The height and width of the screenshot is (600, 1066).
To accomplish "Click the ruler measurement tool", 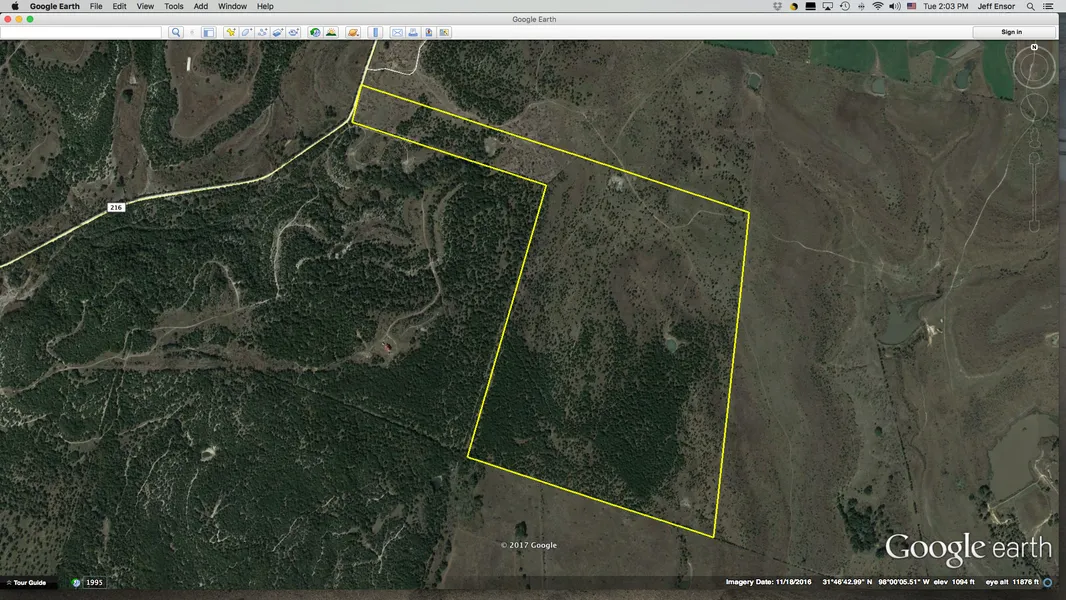I will [376, 32].
